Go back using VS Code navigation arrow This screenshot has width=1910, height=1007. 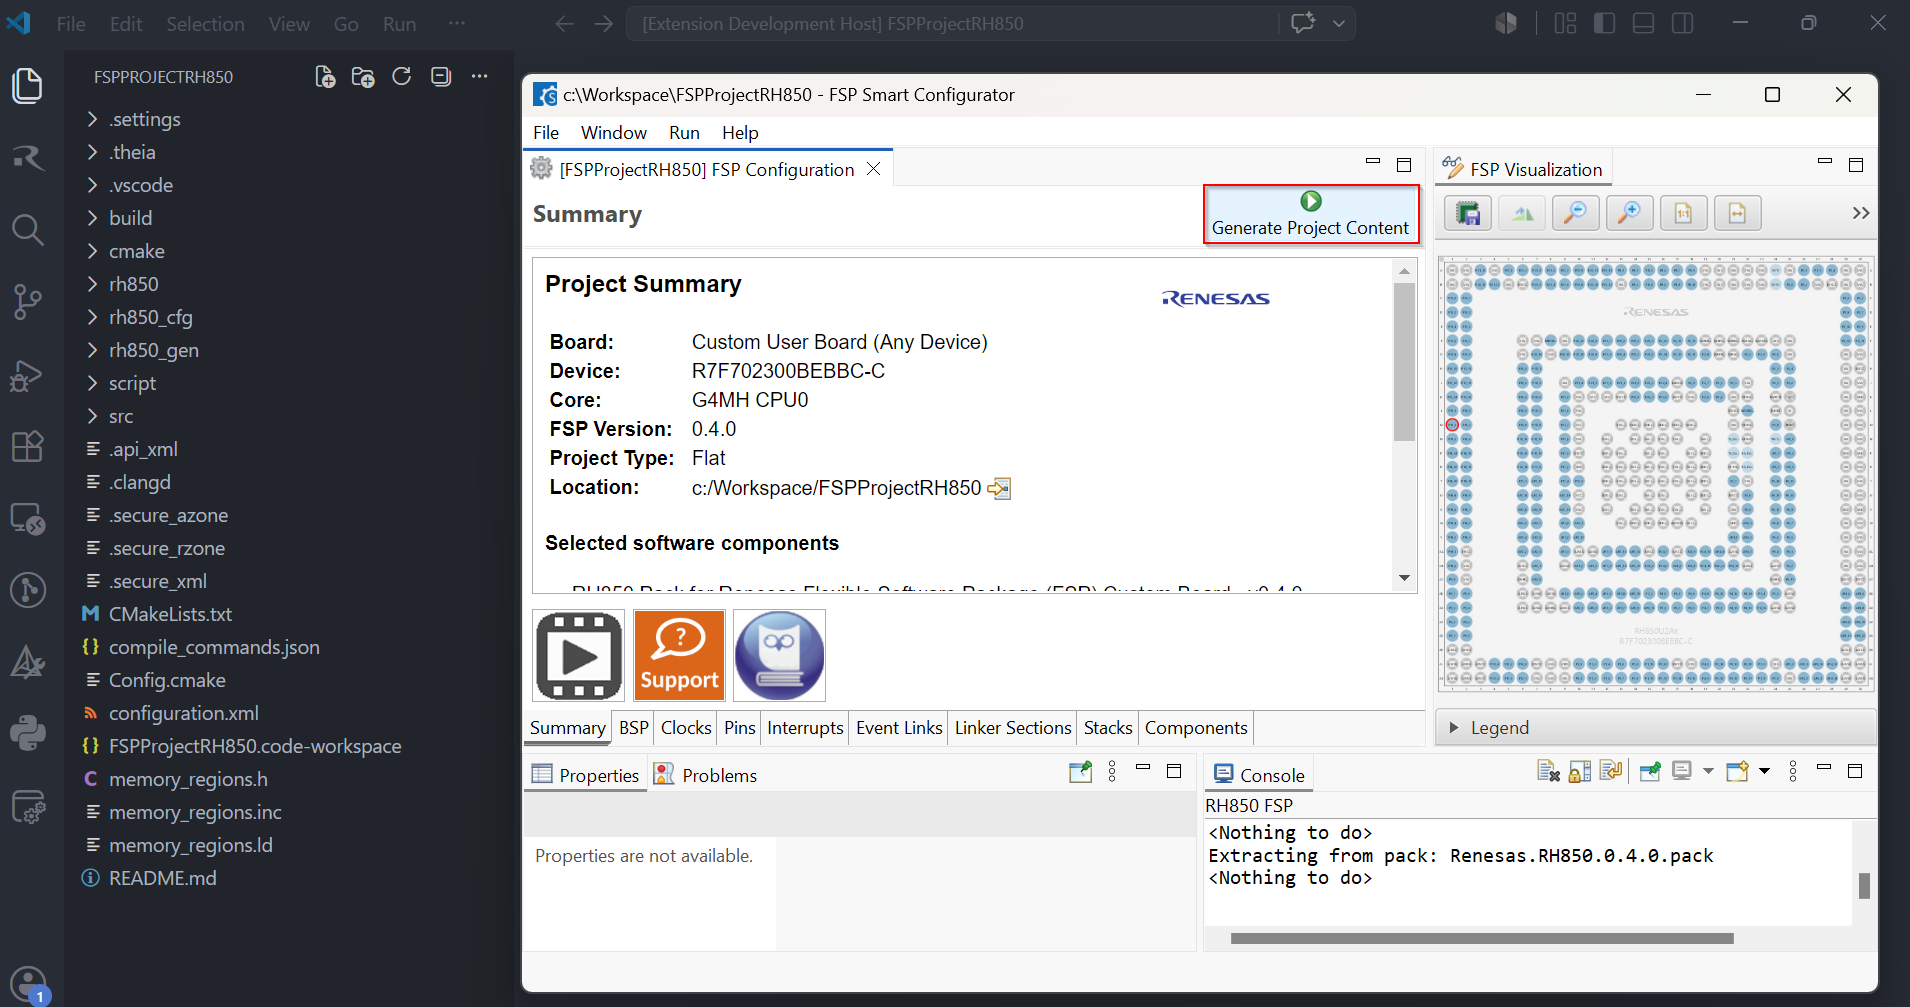[x=565, y=24]
